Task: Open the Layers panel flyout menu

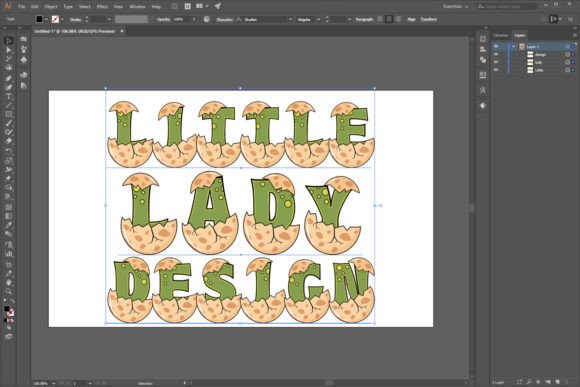Action: pos(574,36)
